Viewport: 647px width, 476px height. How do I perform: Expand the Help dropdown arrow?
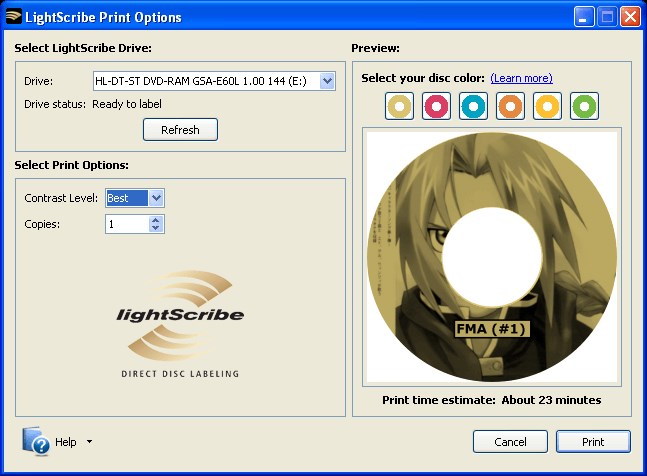point(90,442)
